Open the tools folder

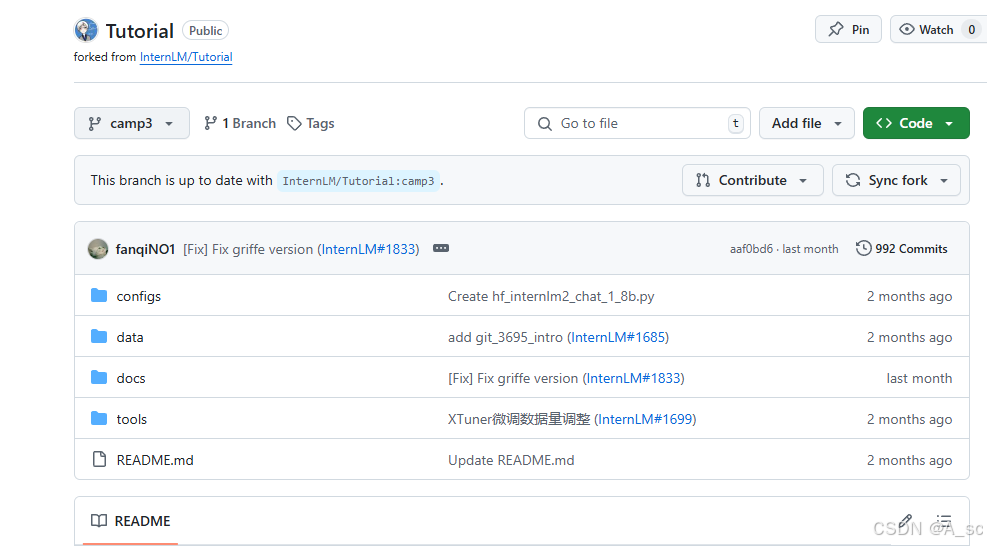tap(132, 419)
